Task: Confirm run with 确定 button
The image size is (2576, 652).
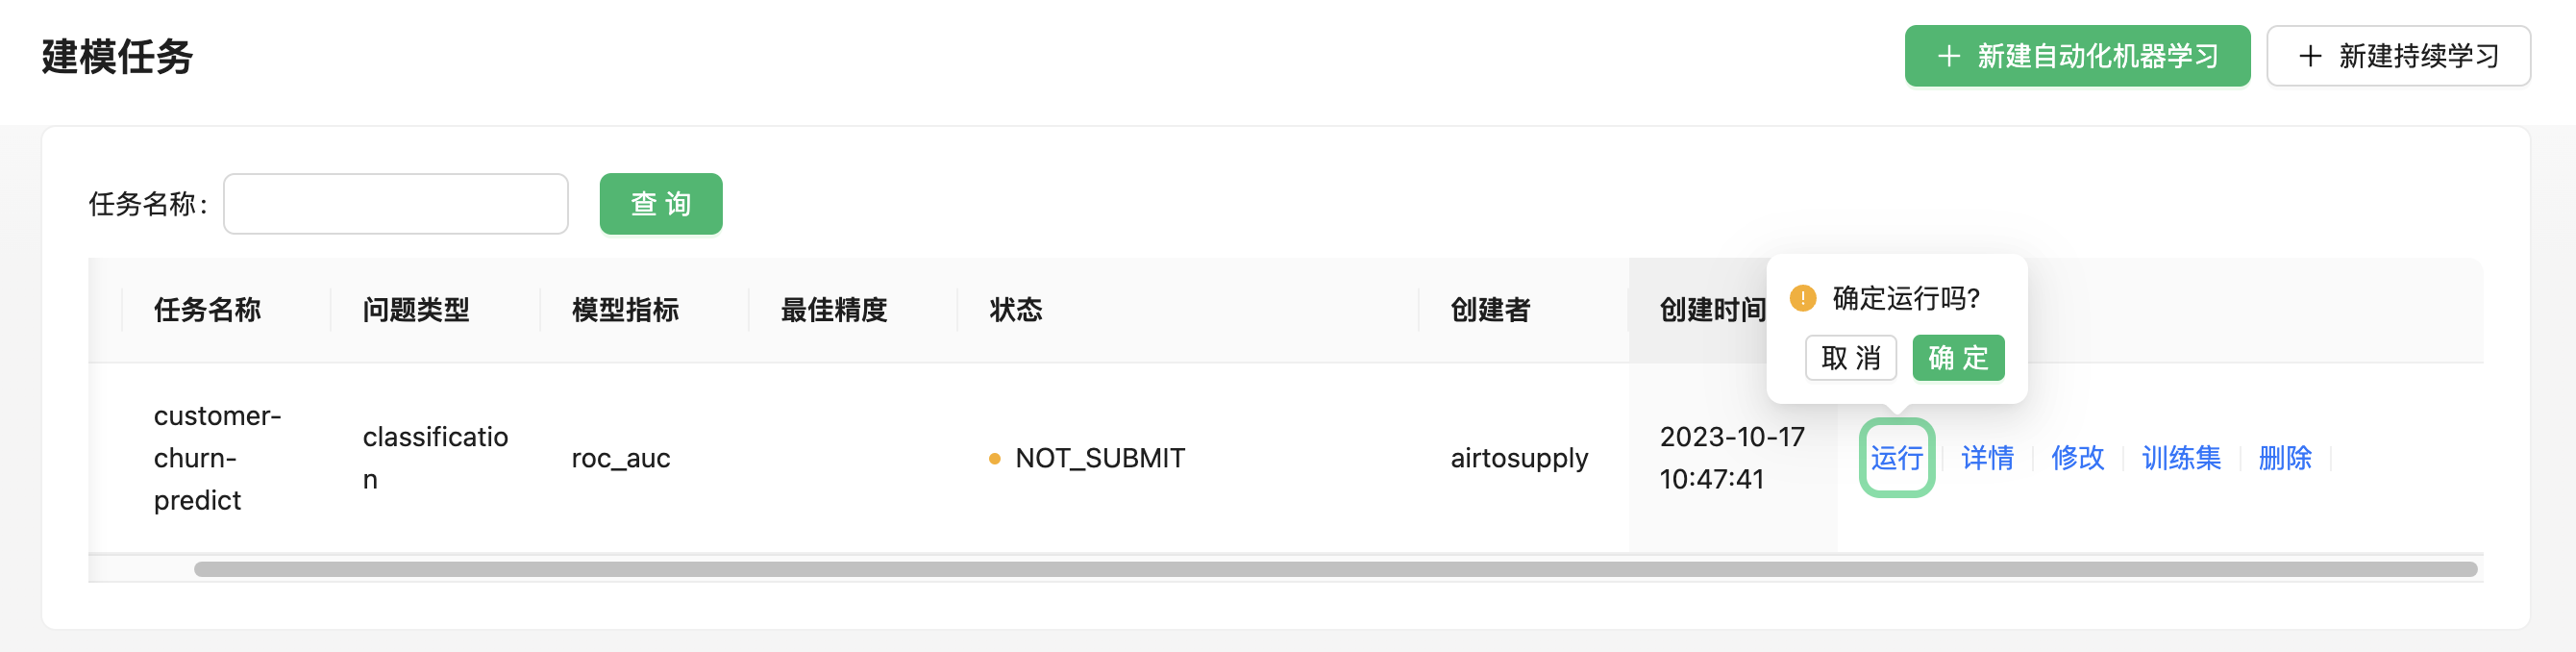Action: pos(1957,358)
